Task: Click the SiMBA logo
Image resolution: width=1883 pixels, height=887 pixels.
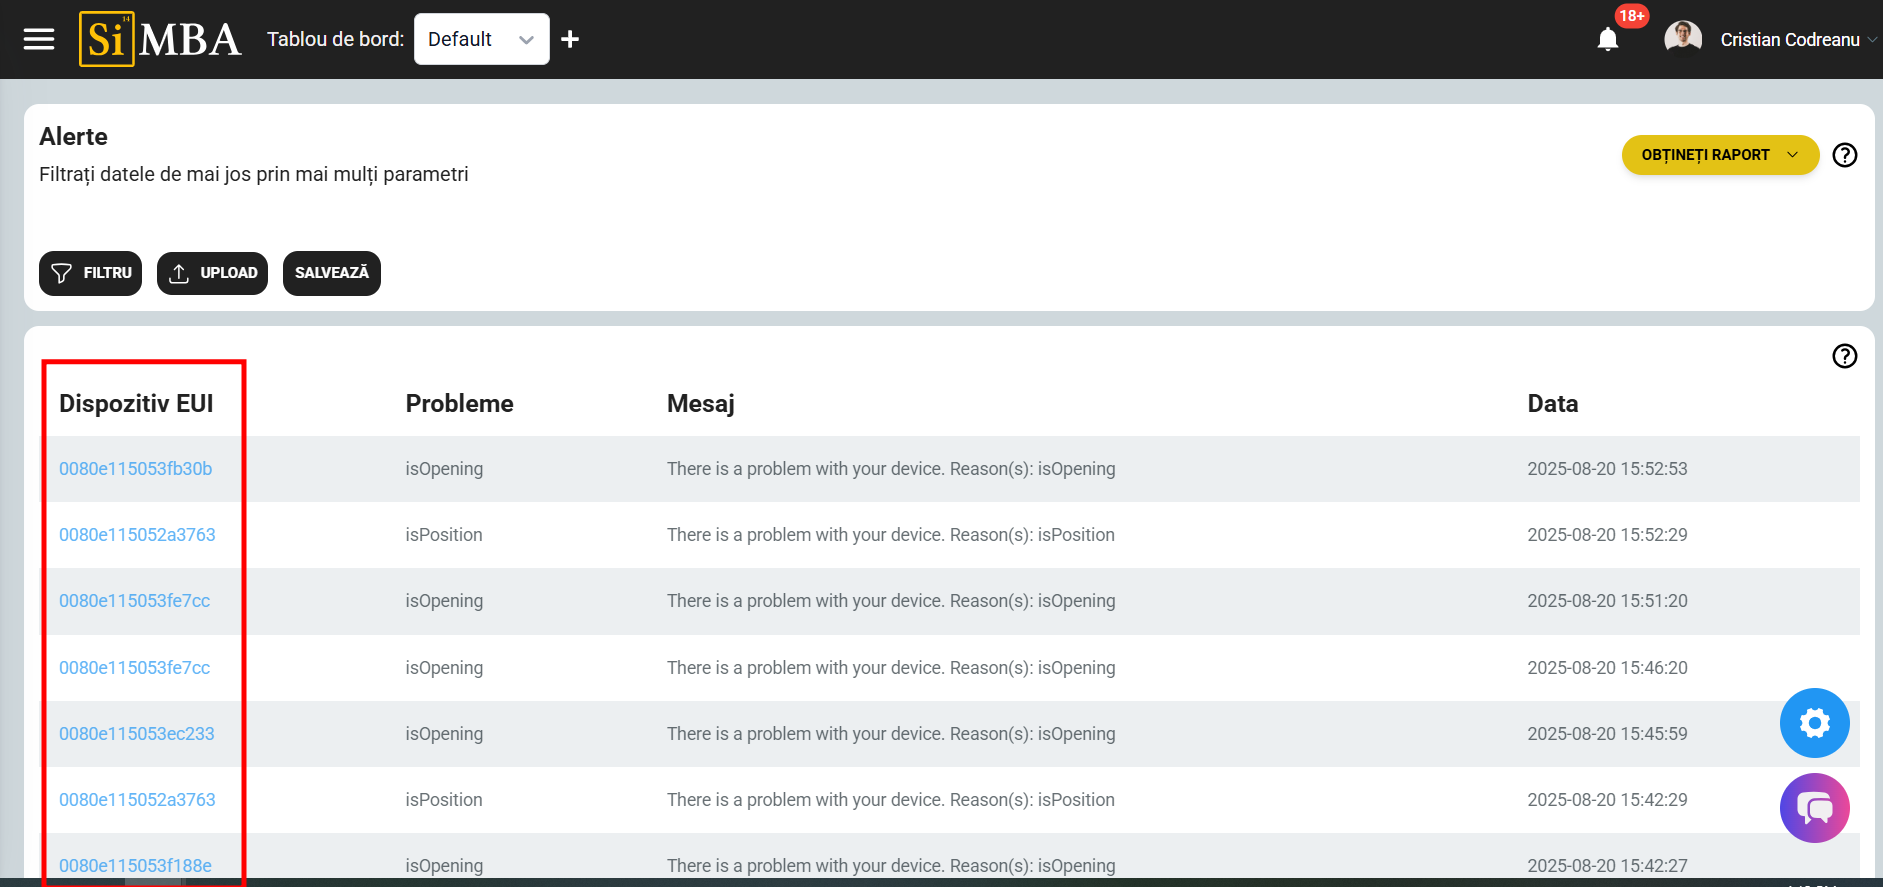Action: [160, 39]
